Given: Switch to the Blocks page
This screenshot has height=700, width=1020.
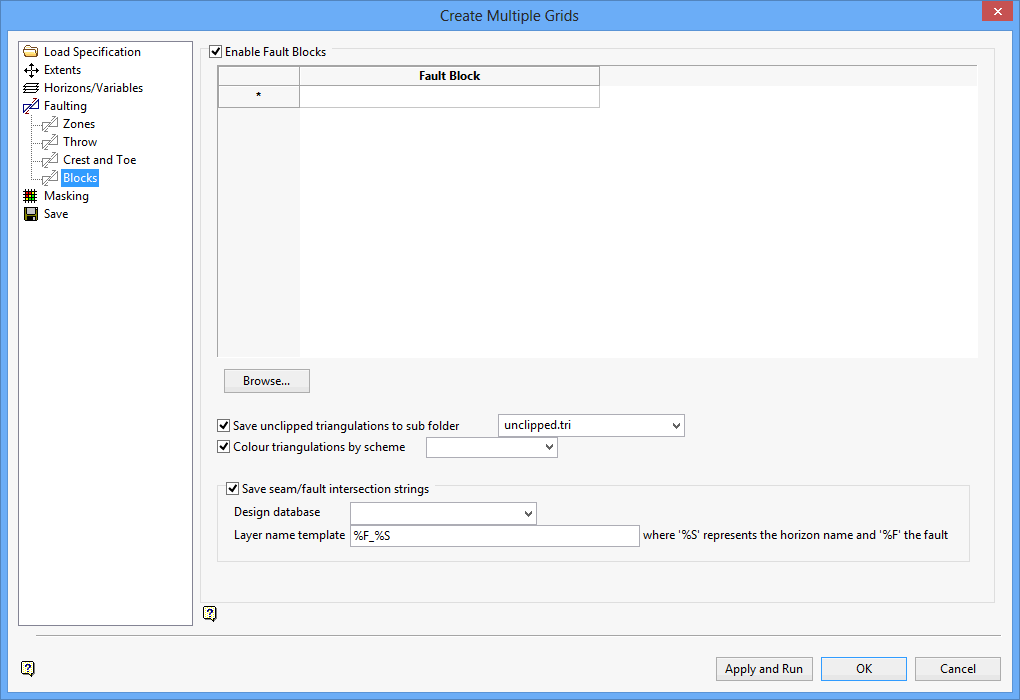Looking at the screenshot, I should pos(79,177).
